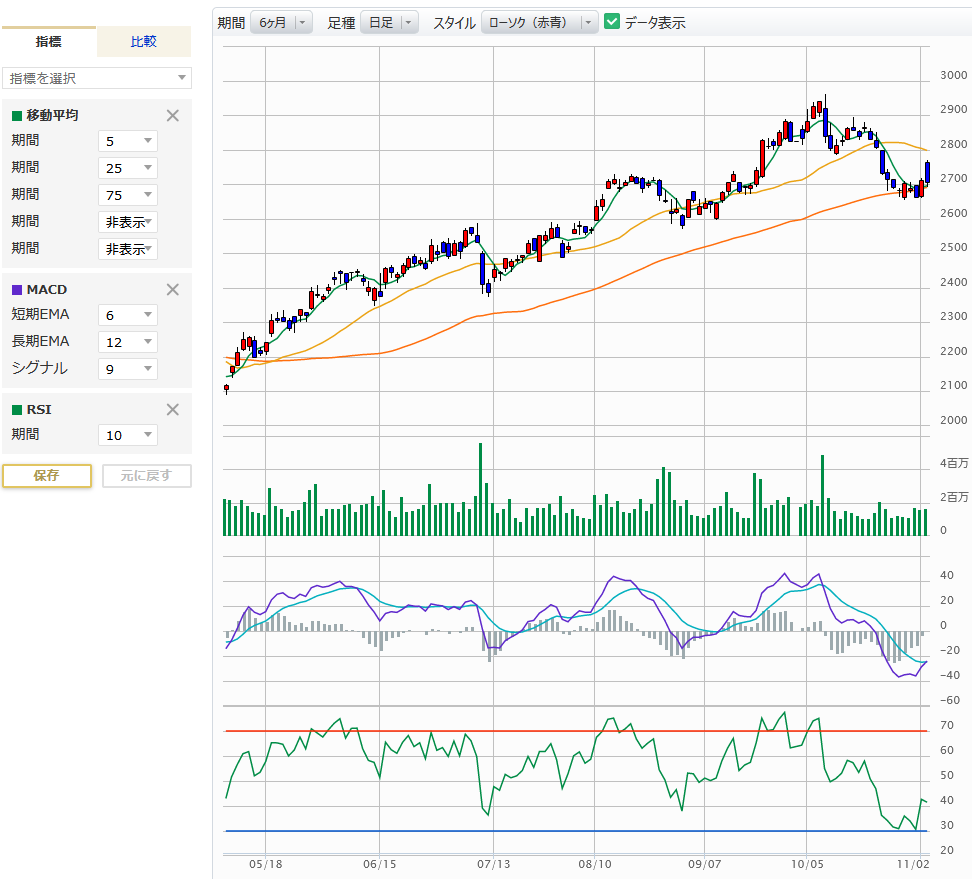The height and width of the screenshot is (879, 972).
Task: Open the 指標を選択 dropdown
Action: (x=97, y=78)
